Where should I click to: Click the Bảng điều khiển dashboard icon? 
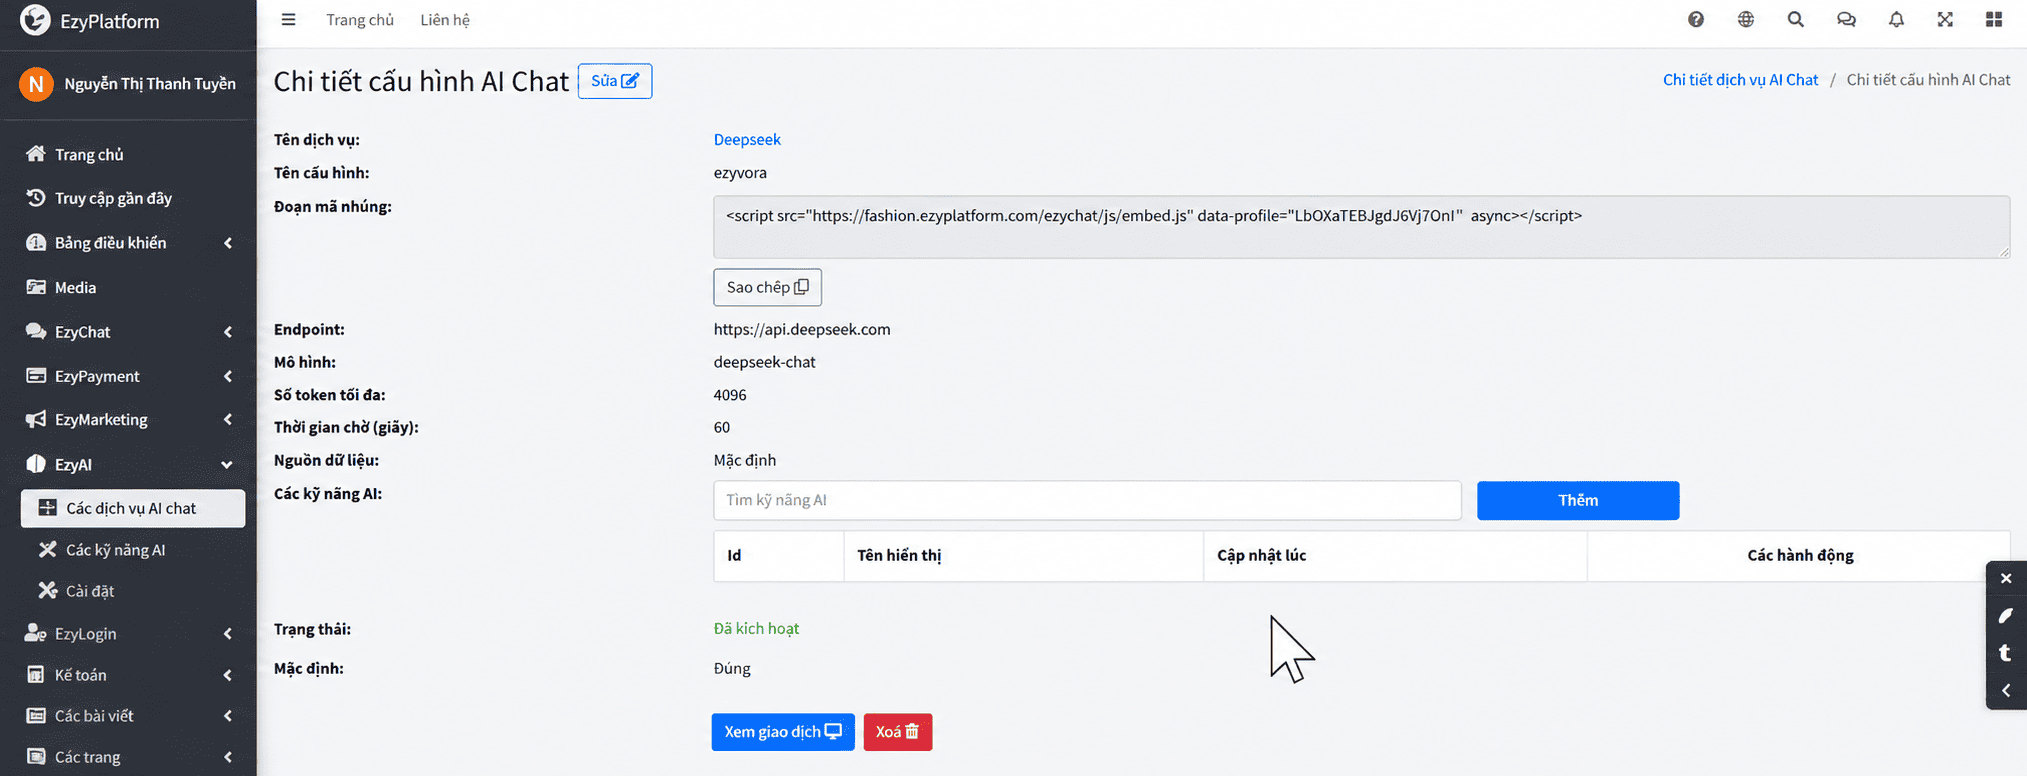(x=36, y=243)
